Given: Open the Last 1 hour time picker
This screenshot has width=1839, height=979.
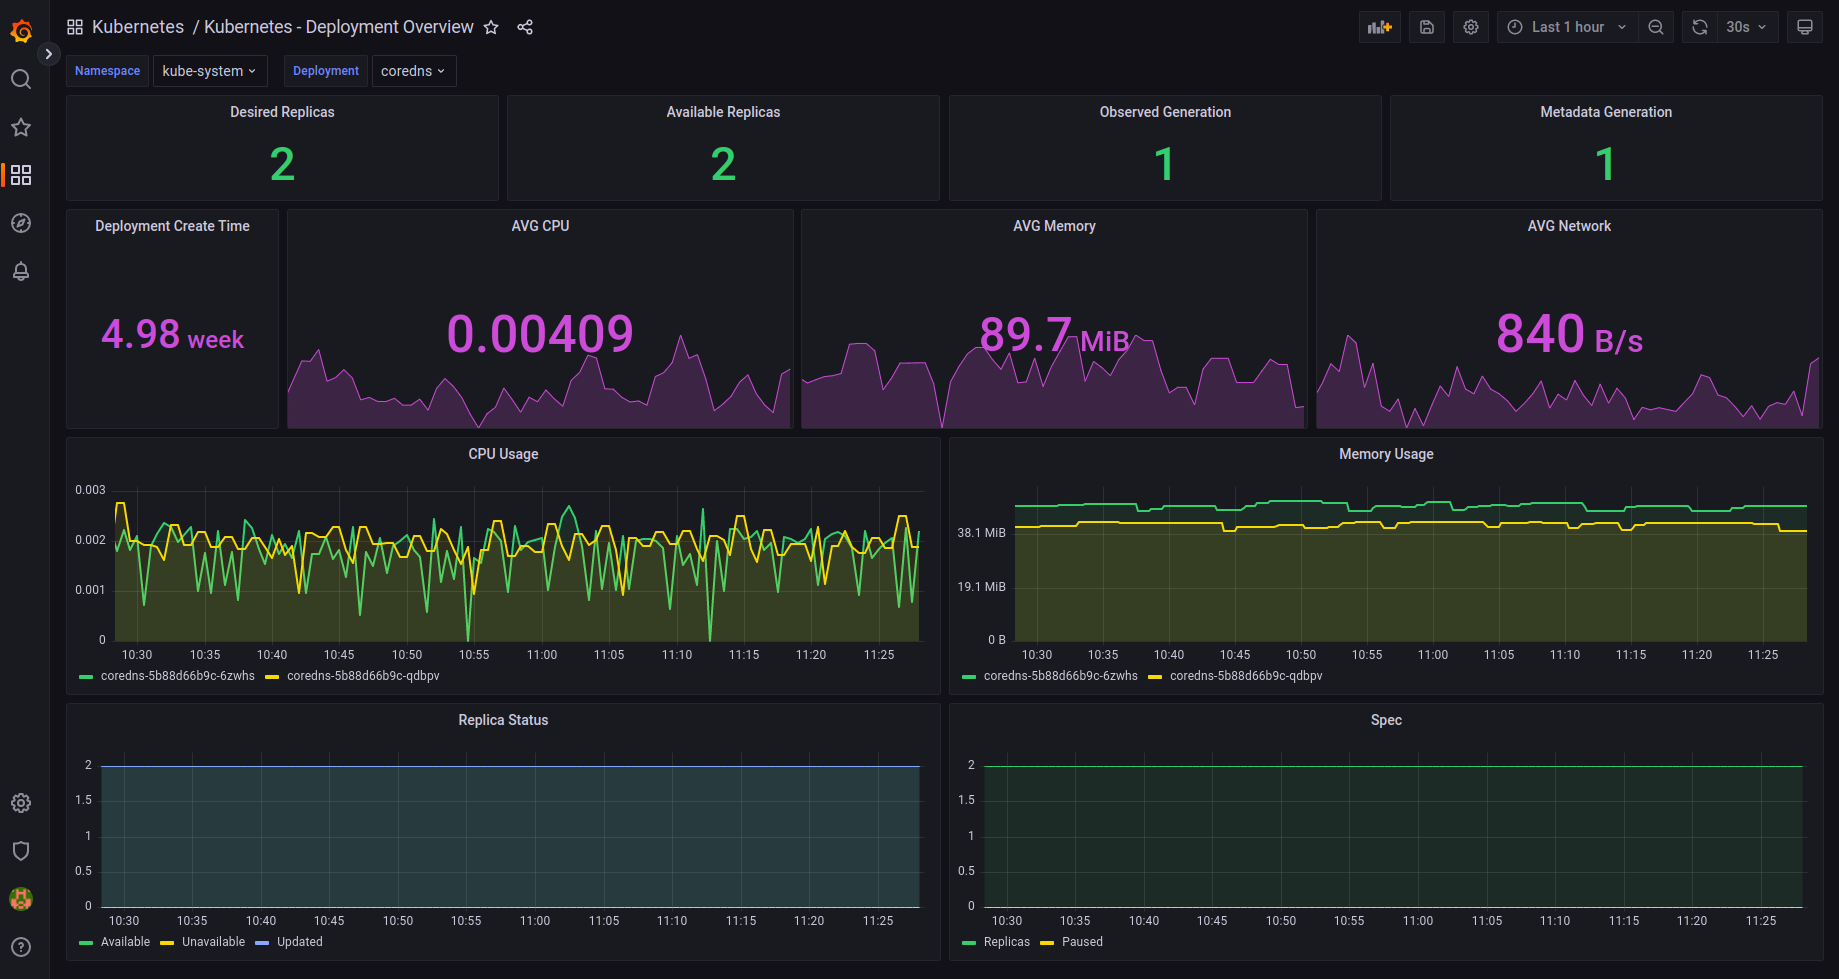Looking at the screenshot, I should [1567, 27].
